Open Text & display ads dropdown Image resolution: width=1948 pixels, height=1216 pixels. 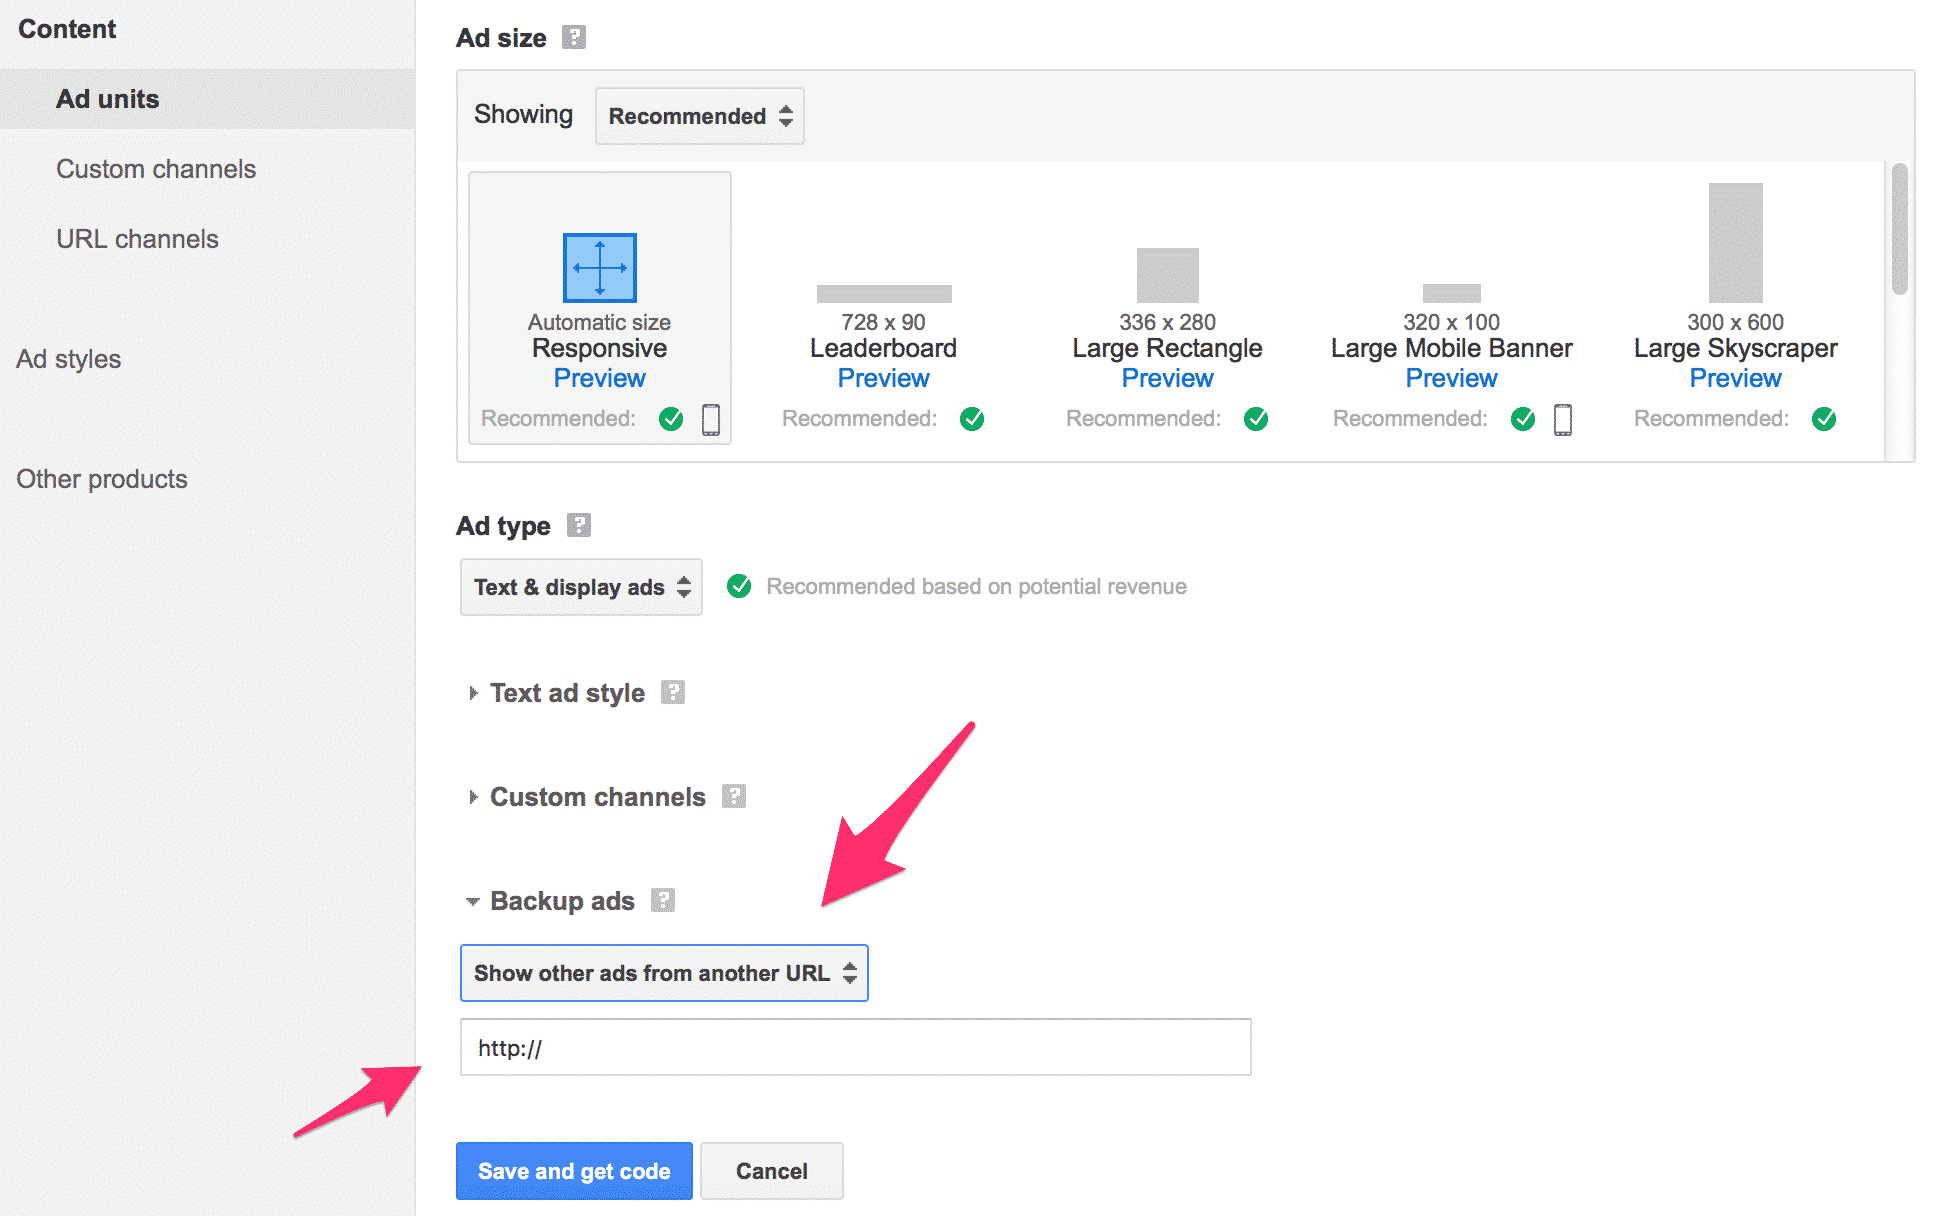581,587
